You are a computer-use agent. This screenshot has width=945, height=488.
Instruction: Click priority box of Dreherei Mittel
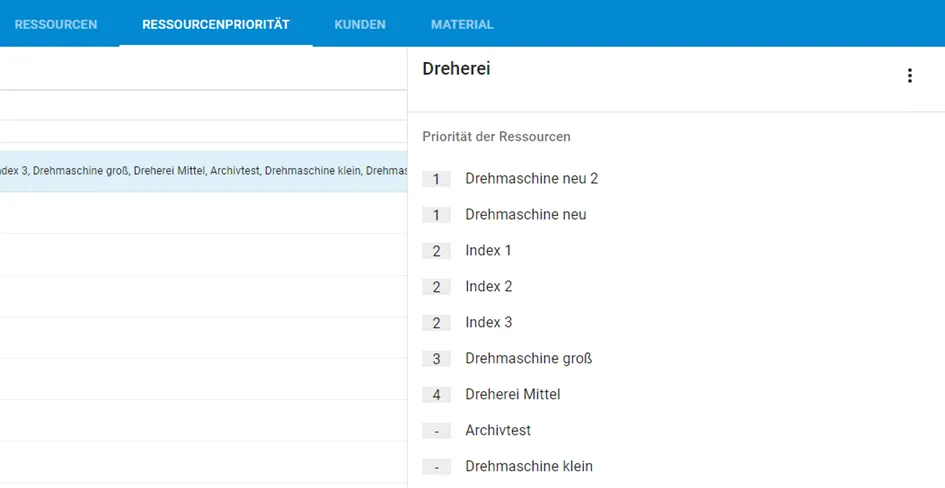coord(436,395)
